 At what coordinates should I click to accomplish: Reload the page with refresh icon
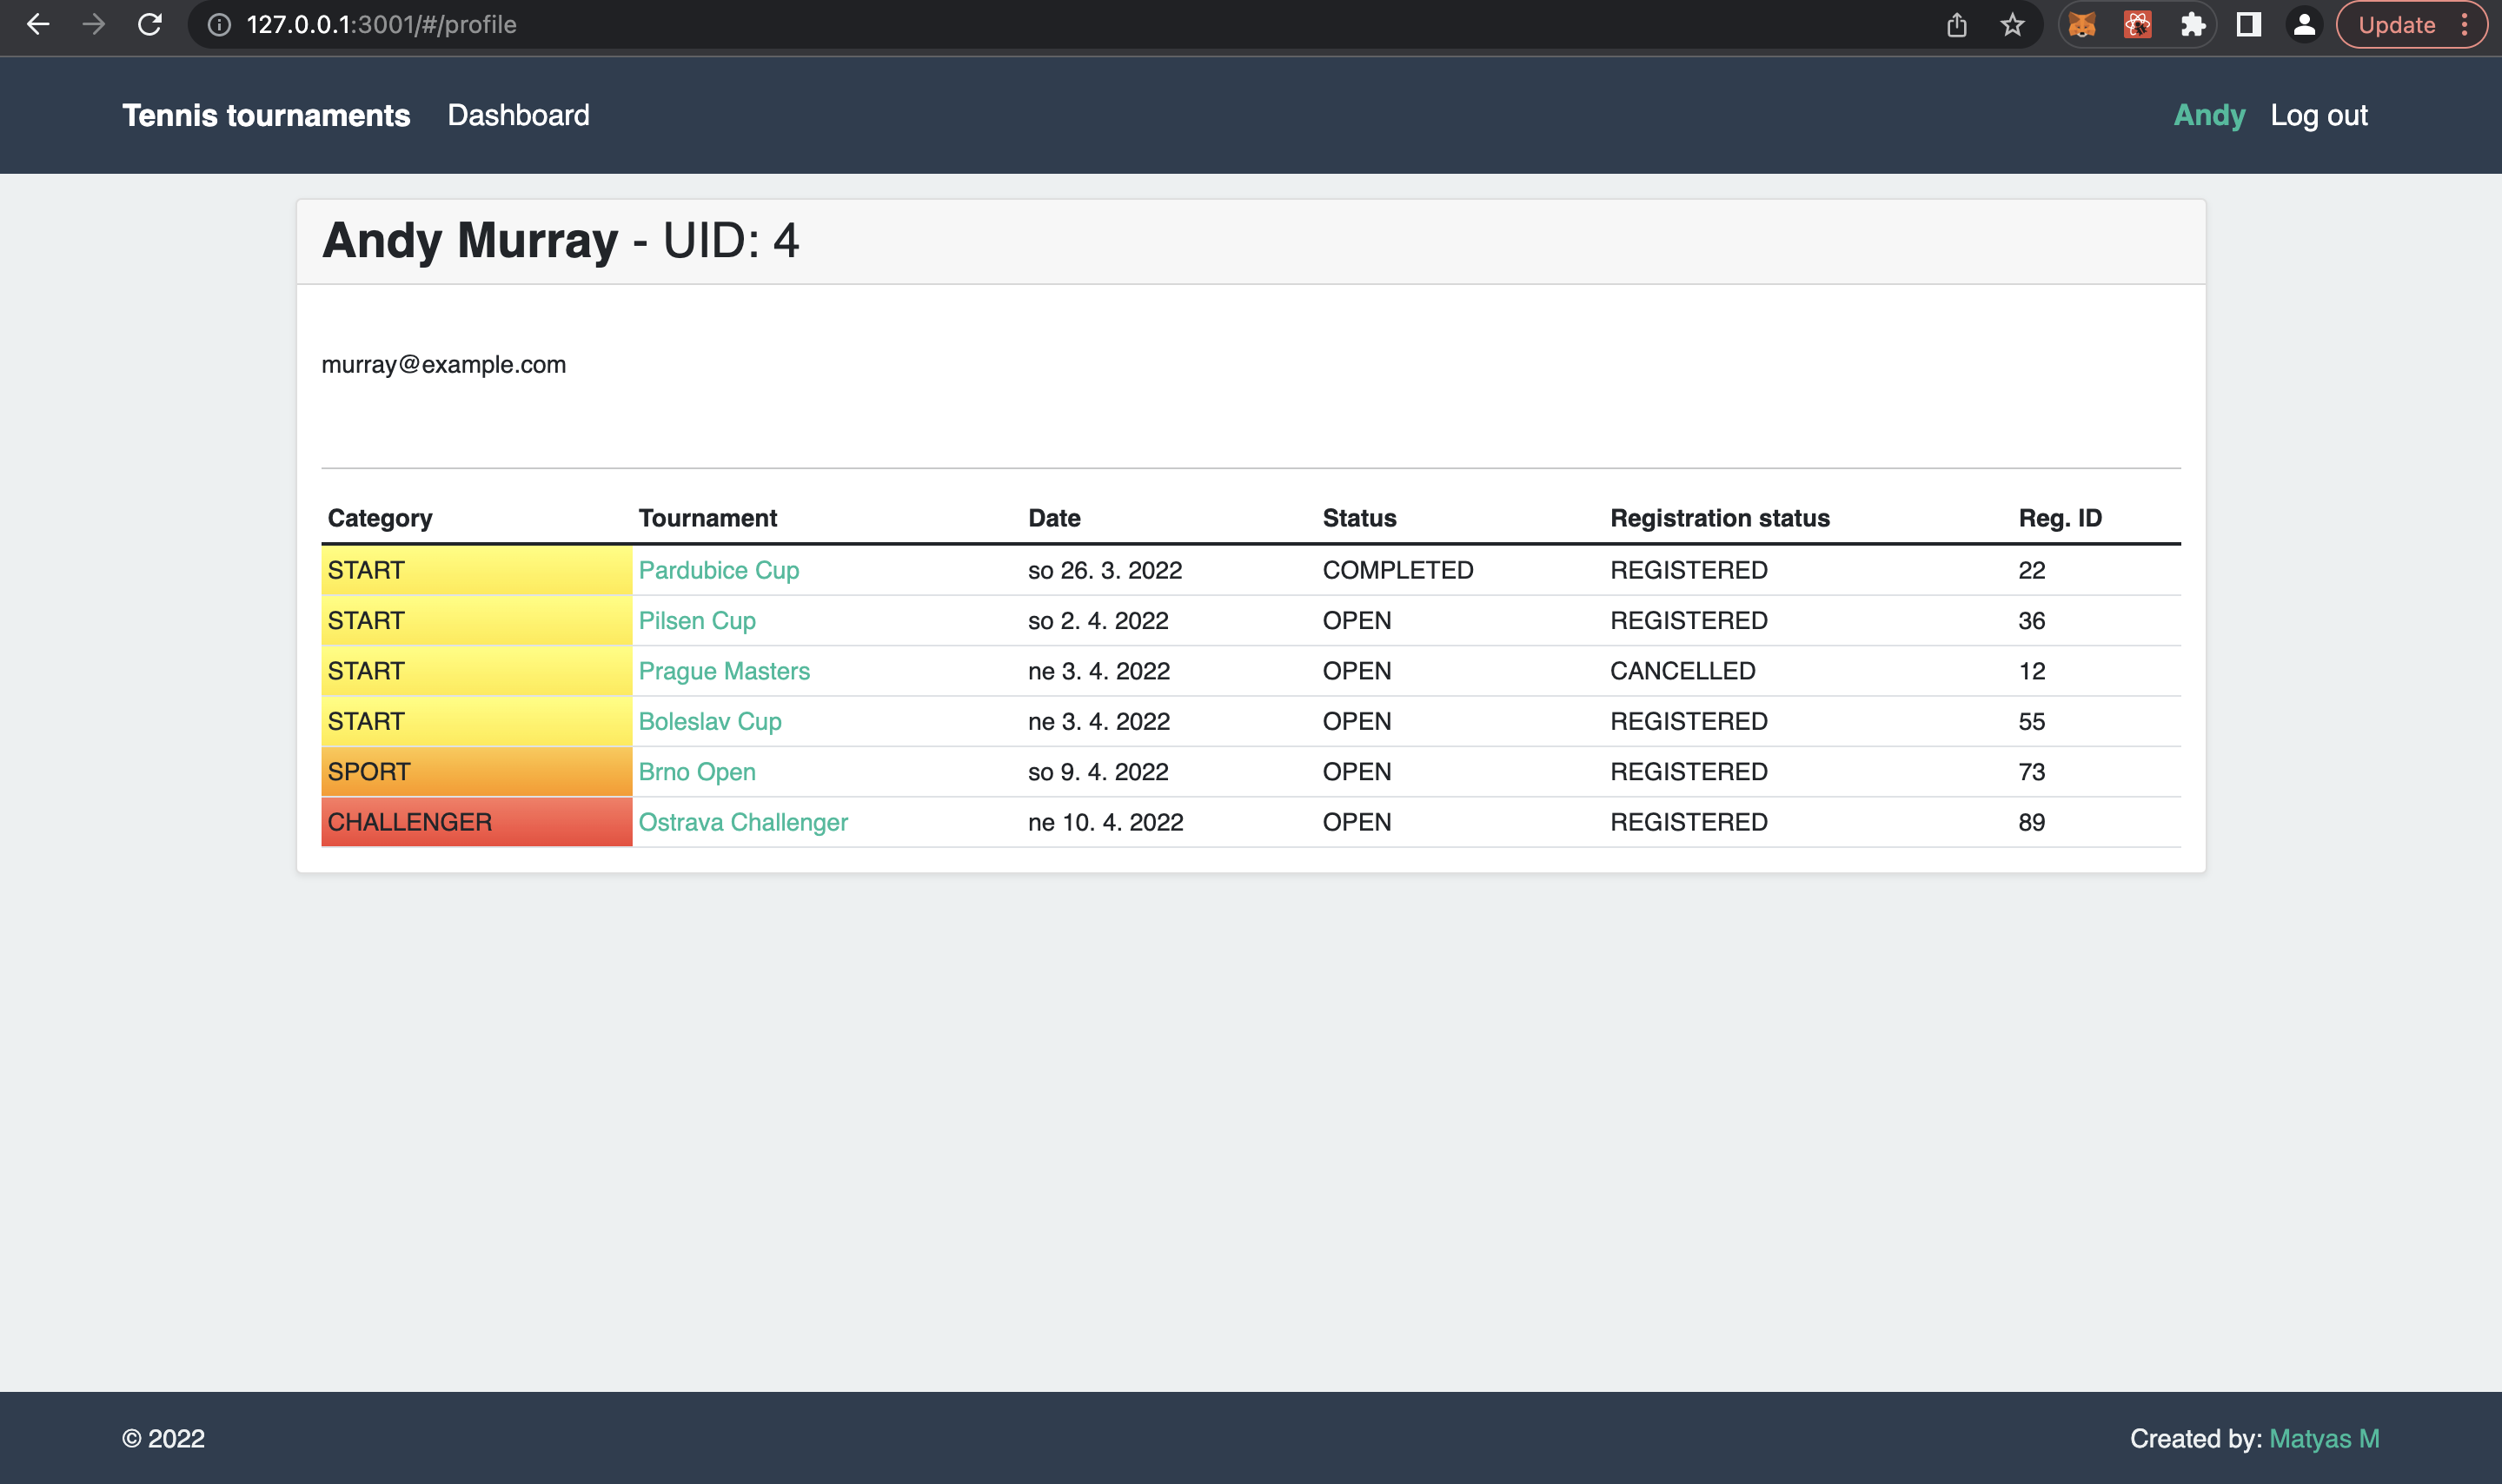click(150, 25)
